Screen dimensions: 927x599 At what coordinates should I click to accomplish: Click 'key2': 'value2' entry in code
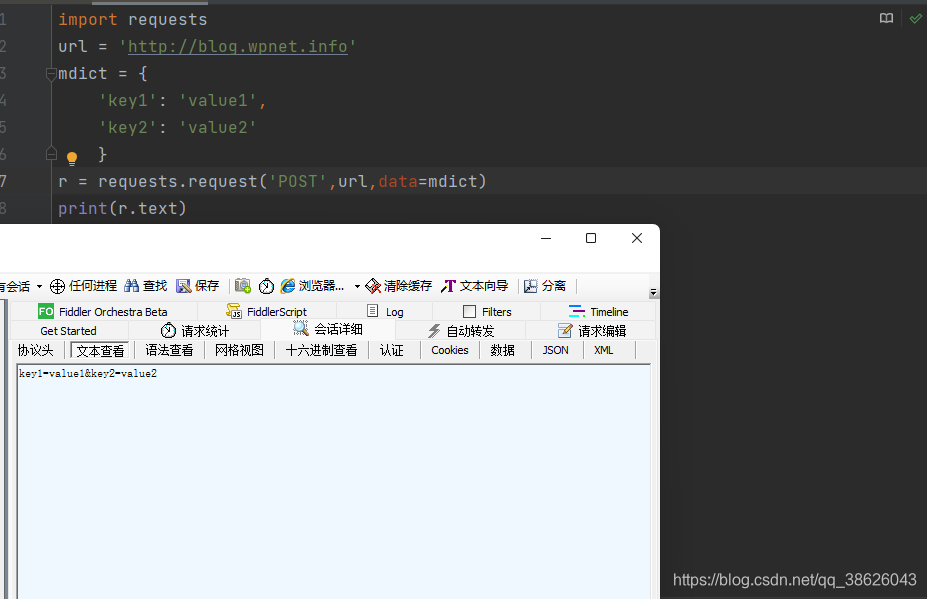[178, 127]
